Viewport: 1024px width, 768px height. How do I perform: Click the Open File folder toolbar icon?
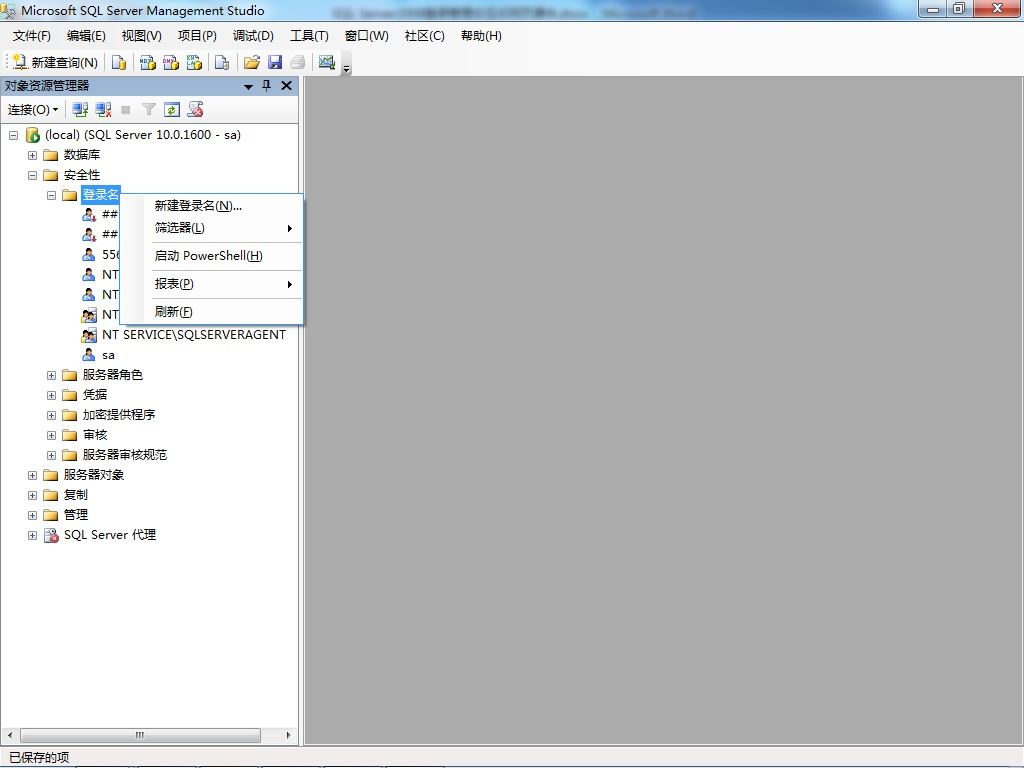coord(251,62)
